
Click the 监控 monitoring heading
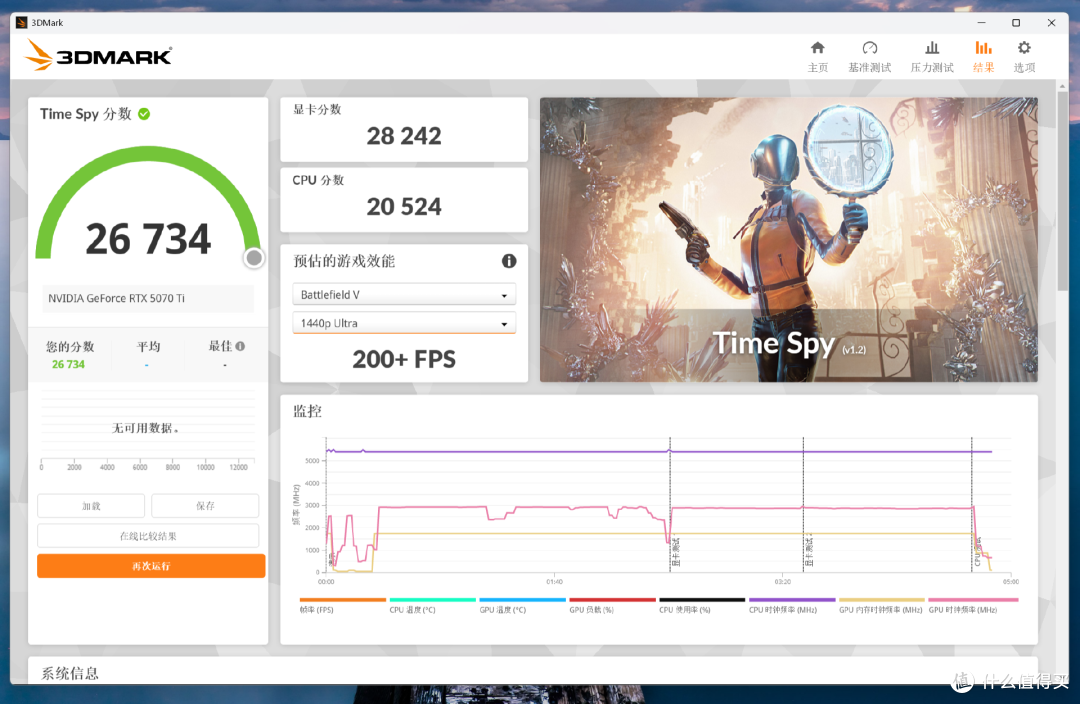click(x=307, y=411)
